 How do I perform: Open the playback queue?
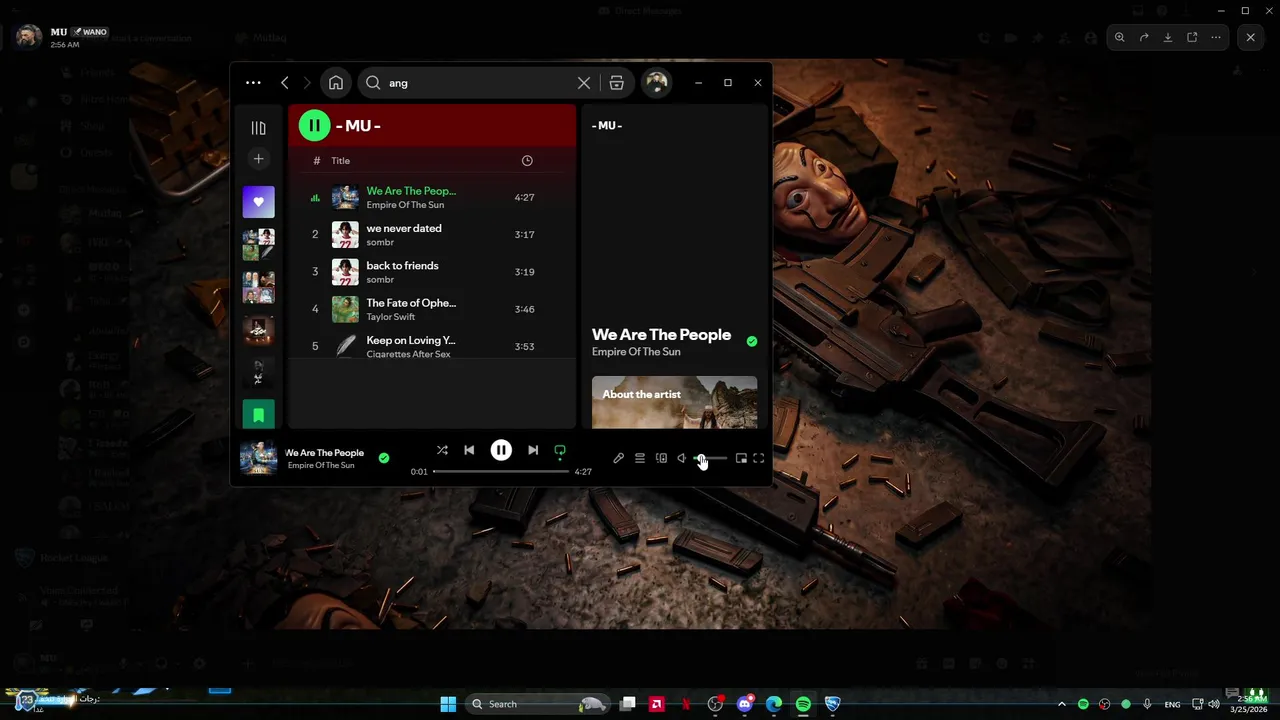coord(640,458)
